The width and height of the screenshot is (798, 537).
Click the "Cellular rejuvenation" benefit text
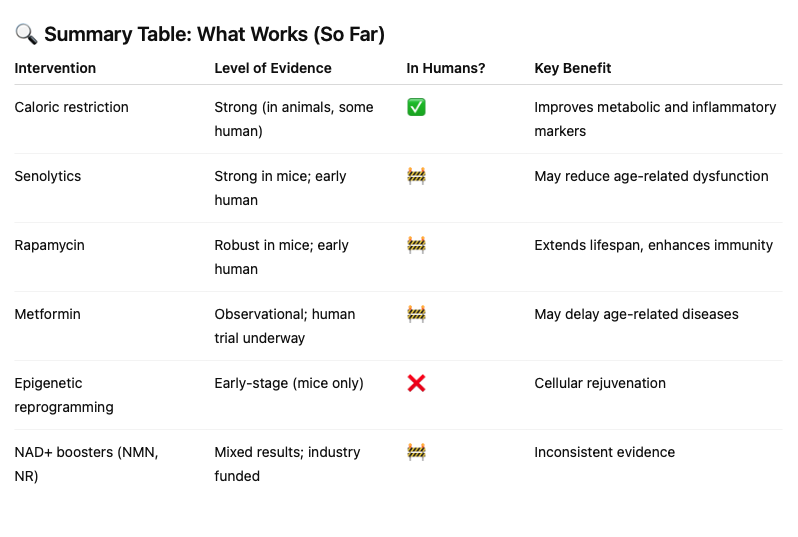pyautogui.click(x=600, y=383)
